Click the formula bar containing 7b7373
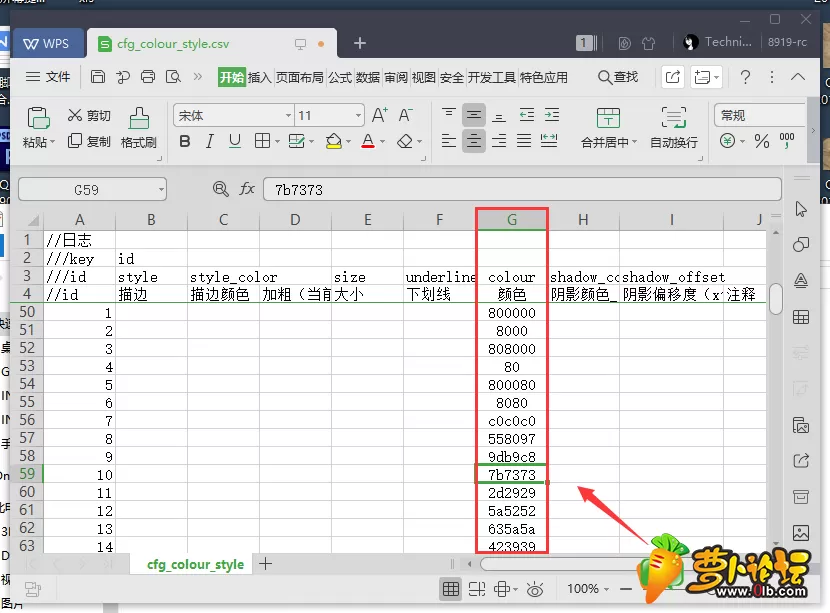 (522, 190)
